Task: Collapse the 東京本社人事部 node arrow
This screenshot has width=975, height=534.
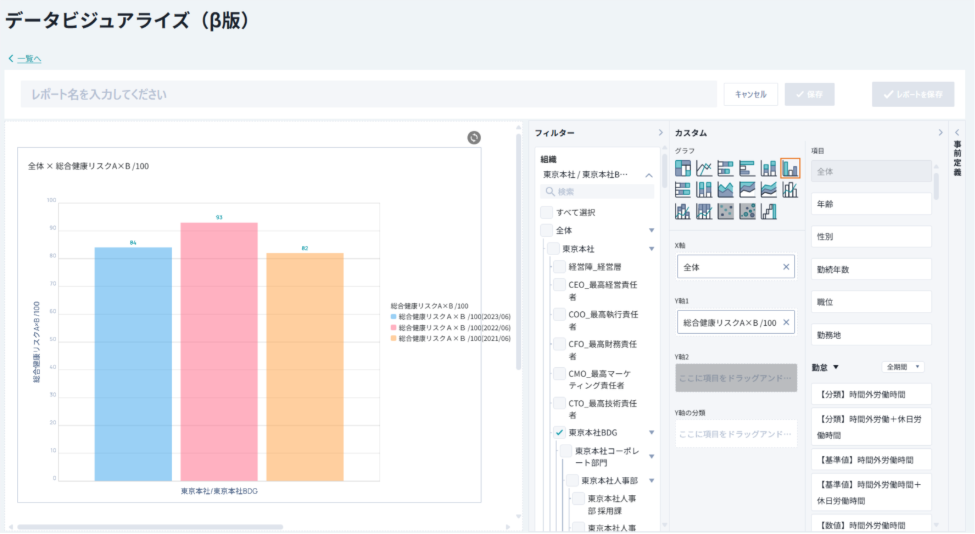Action: (x=652, y=480)
